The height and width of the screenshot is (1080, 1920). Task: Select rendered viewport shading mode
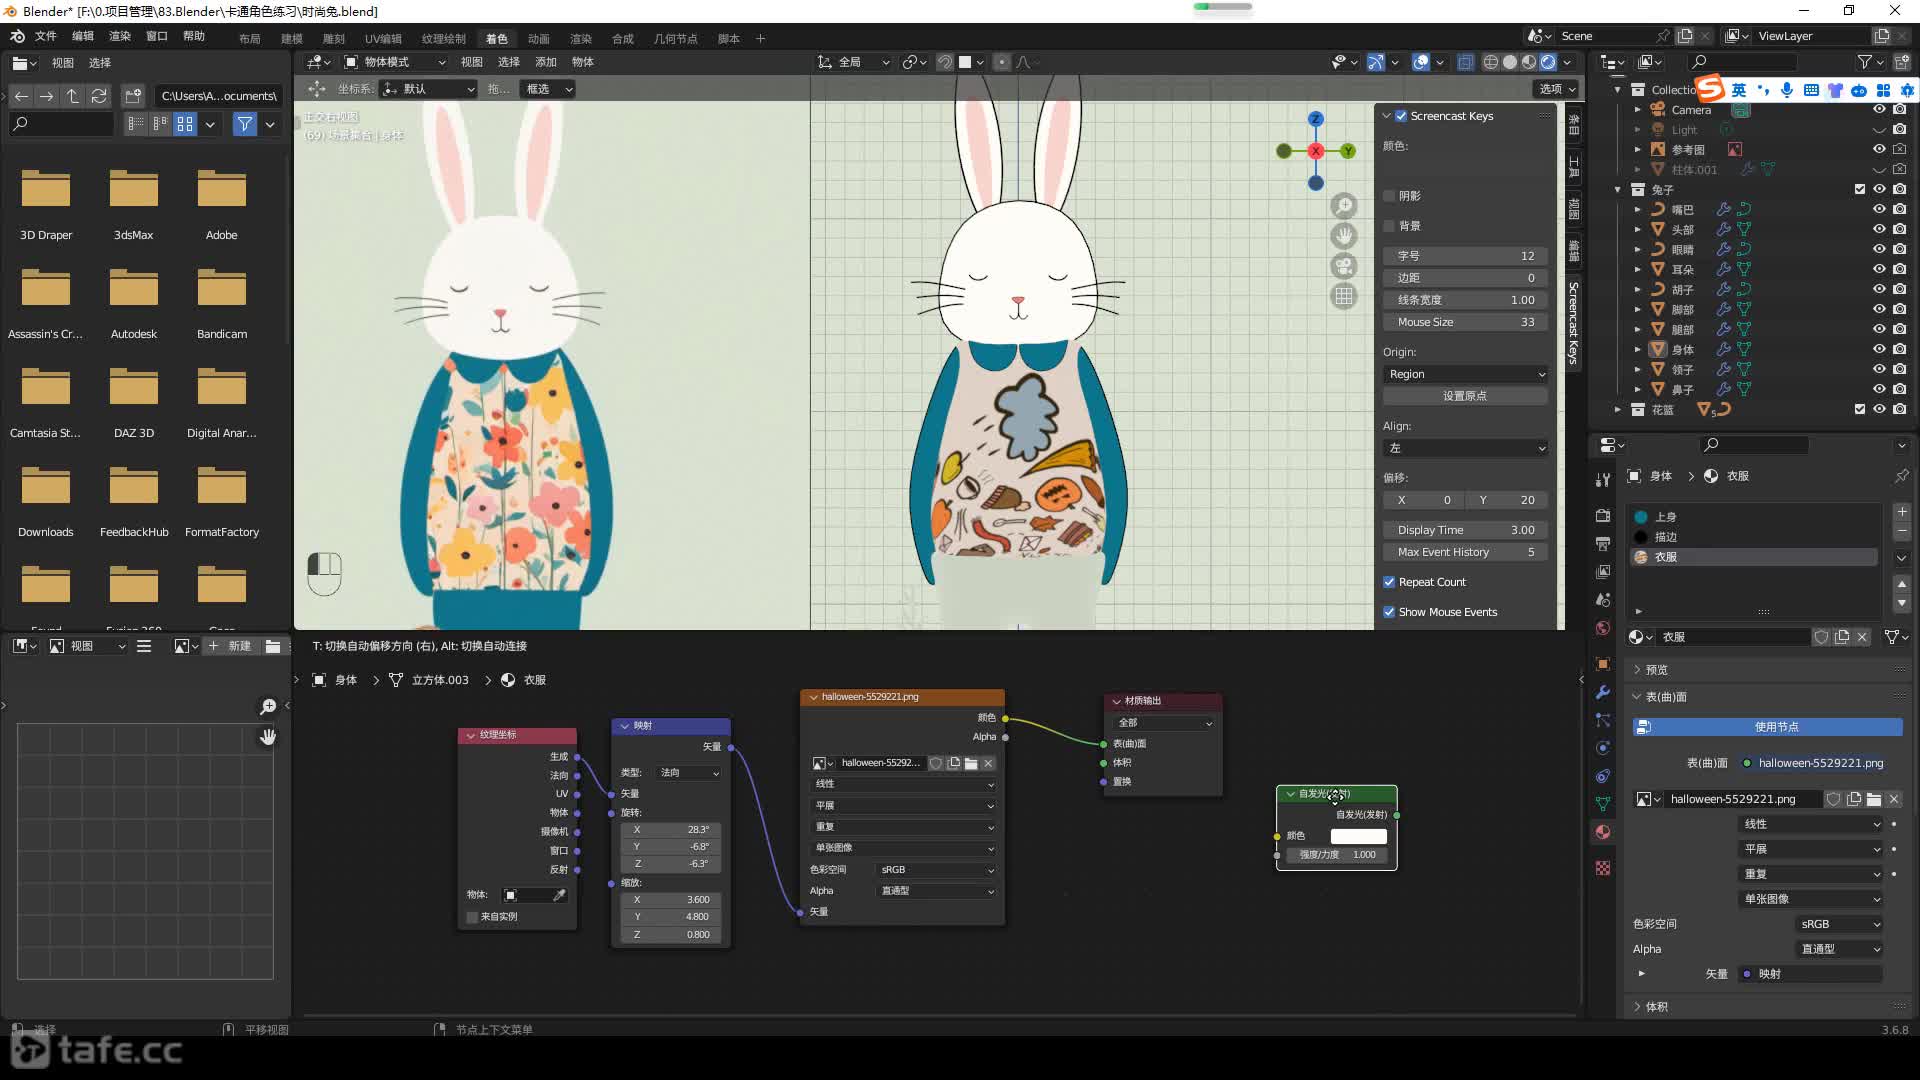pos(1548,62)
